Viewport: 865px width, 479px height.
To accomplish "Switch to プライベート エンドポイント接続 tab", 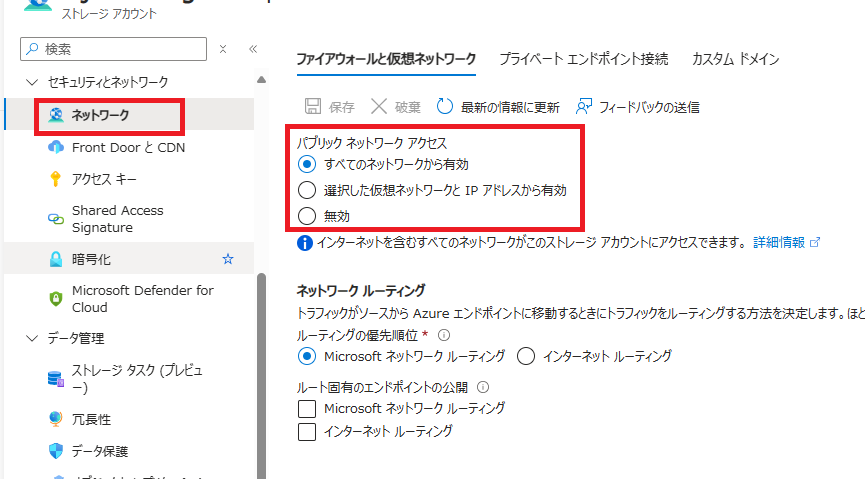I will point(584,58).
